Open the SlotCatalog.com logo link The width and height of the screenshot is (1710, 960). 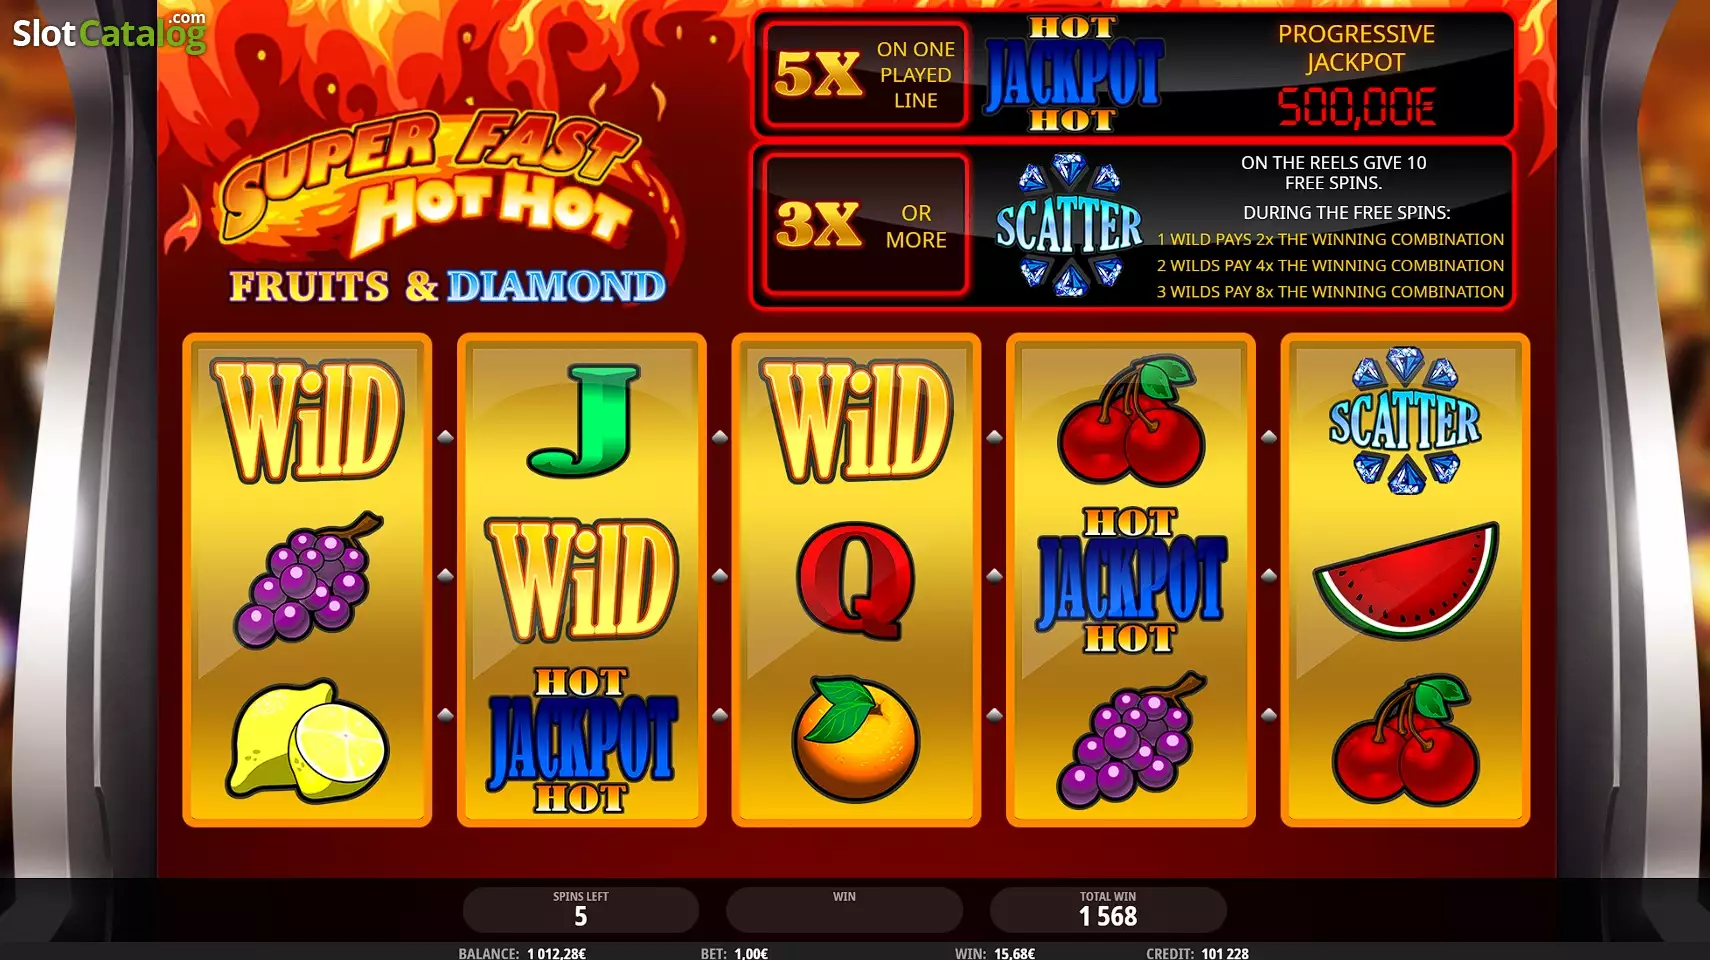click(x=109, y=33)
